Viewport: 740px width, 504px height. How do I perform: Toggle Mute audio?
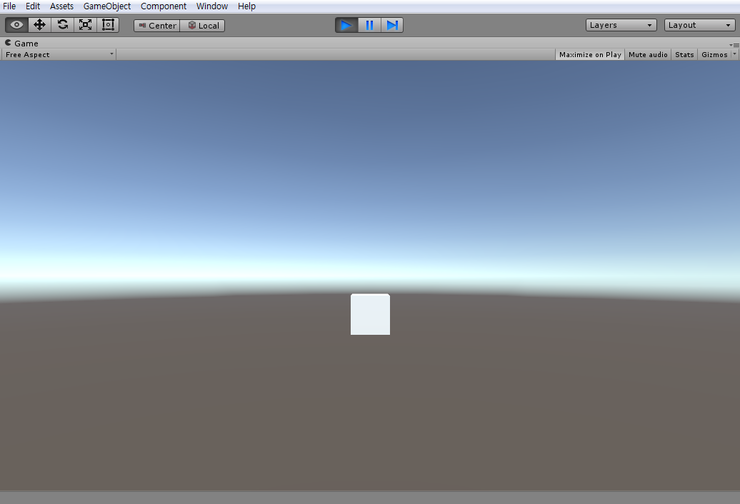[648, 55]
